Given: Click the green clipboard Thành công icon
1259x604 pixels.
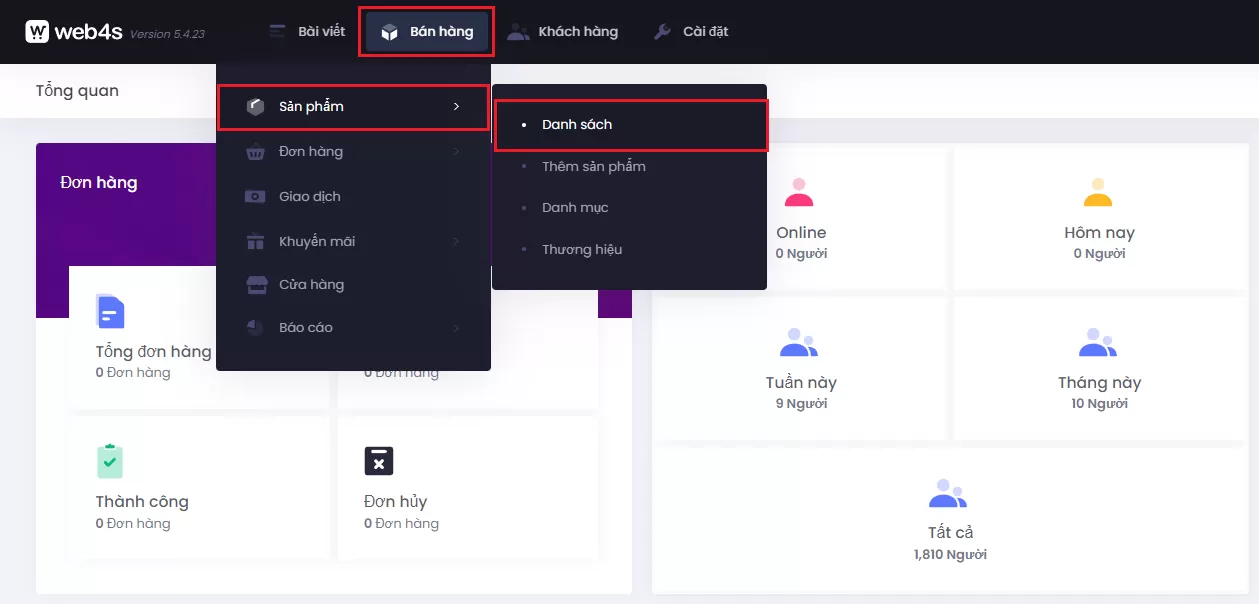Looking at the screenshot, I should [x=110, y=461].
